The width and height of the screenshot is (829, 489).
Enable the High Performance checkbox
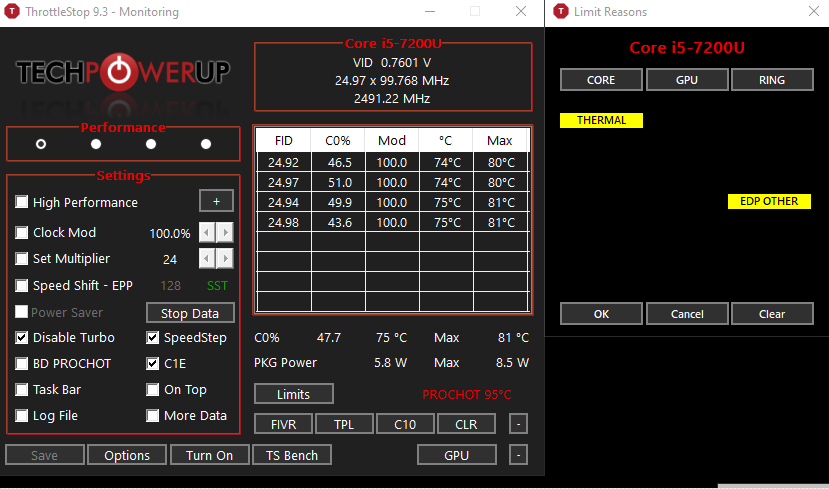22,202
